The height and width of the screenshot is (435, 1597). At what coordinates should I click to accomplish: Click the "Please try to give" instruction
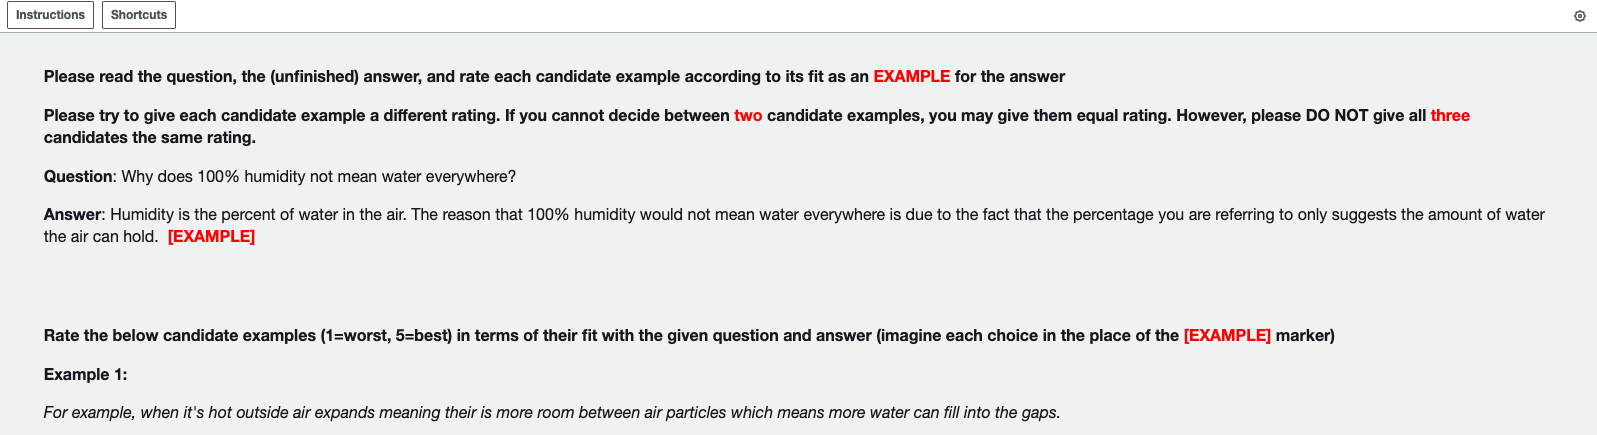coord(200,116)
